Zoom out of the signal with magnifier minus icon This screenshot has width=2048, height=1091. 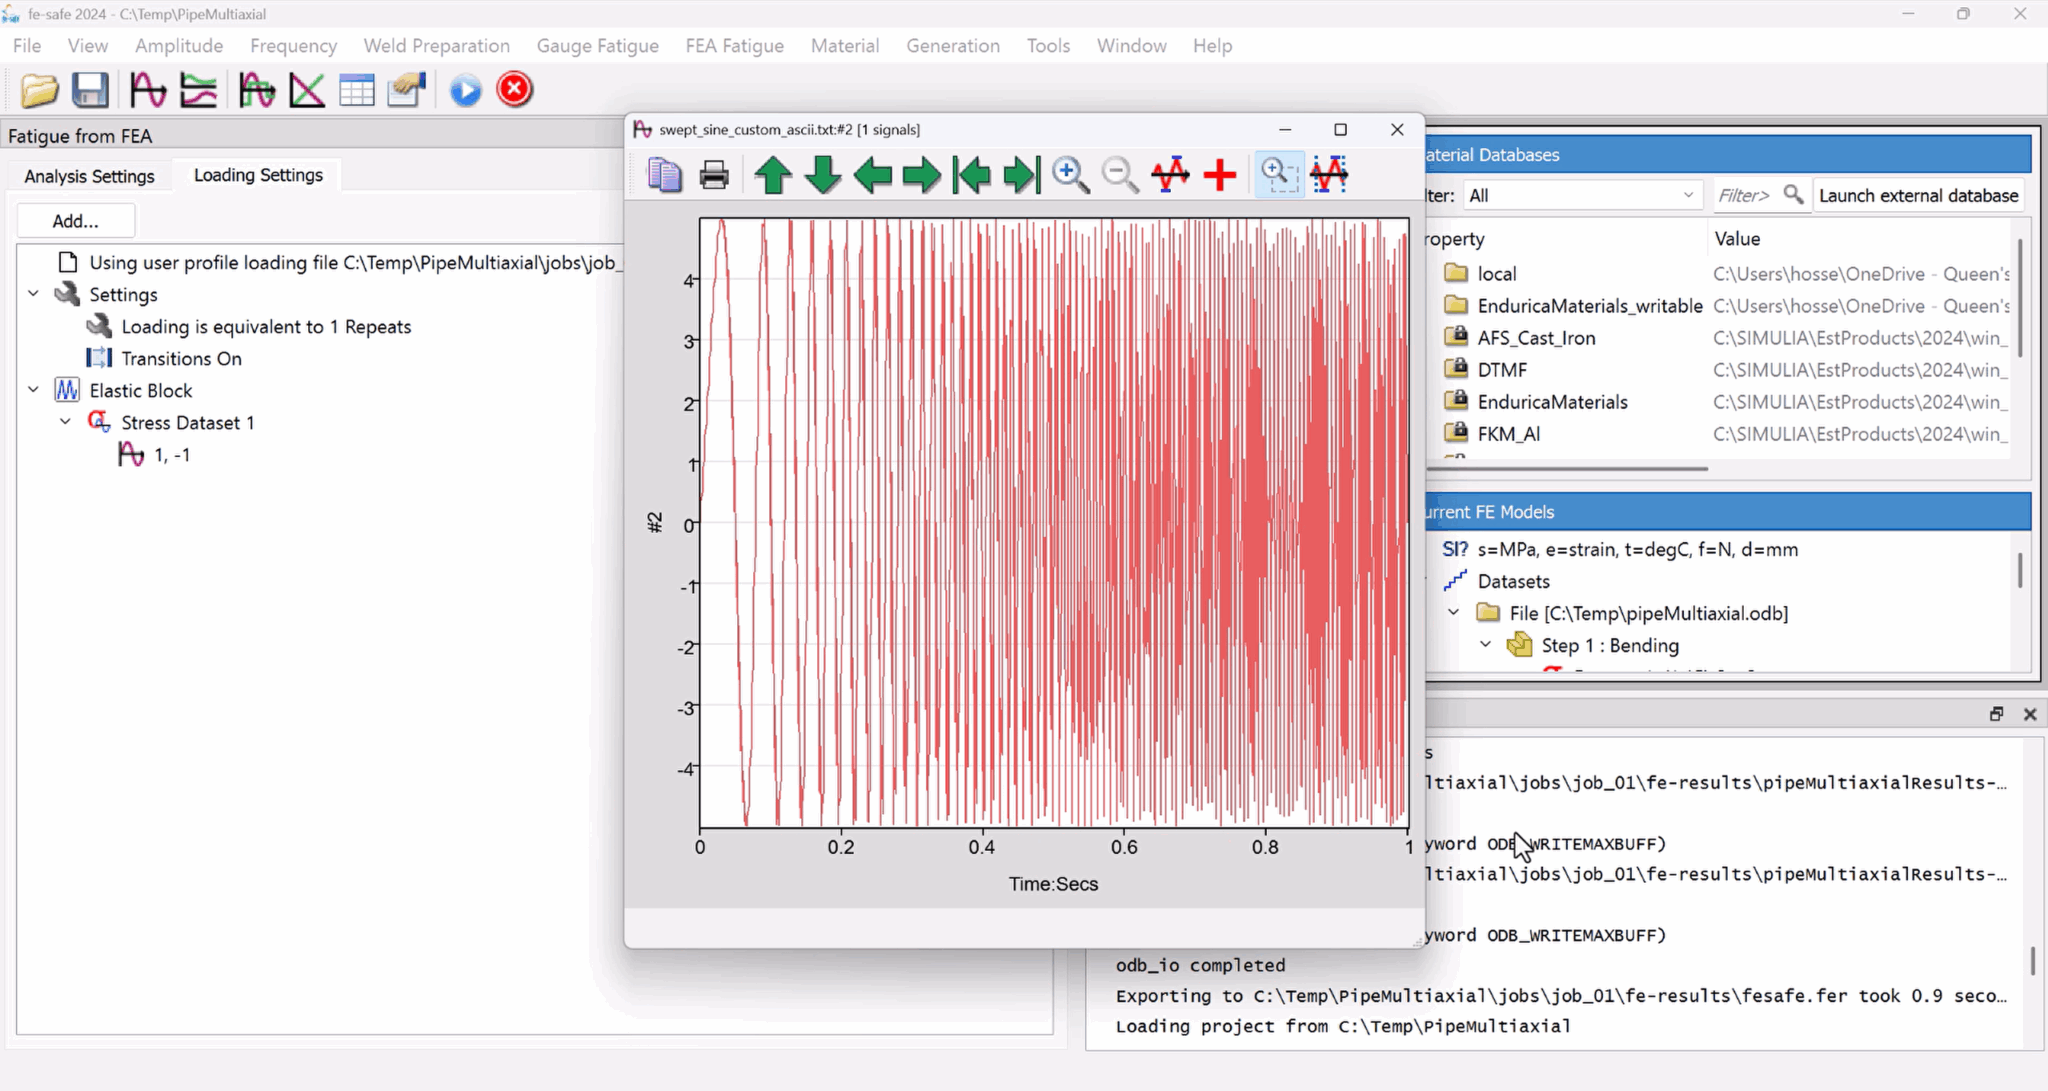1119,175
